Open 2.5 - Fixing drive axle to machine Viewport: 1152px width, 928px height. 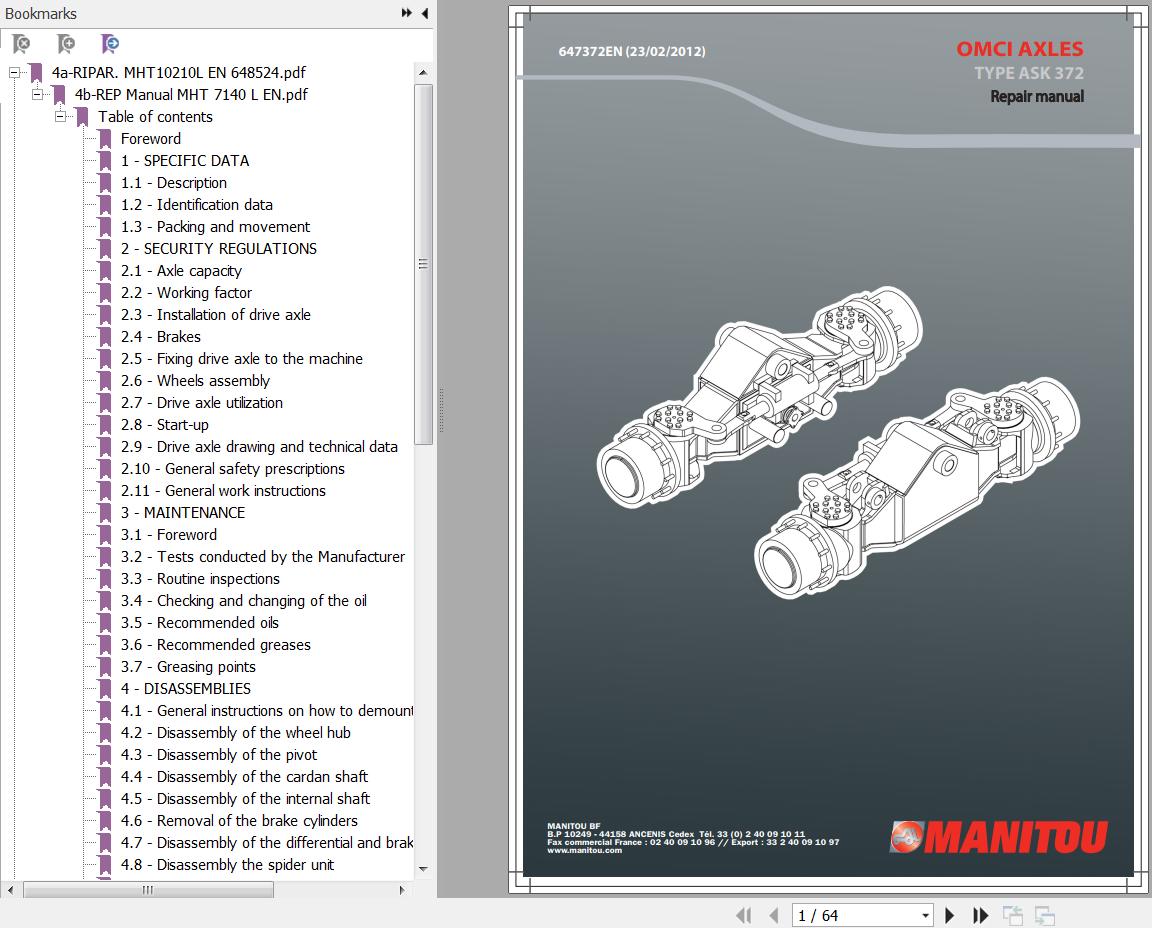(x=242, y=359)
